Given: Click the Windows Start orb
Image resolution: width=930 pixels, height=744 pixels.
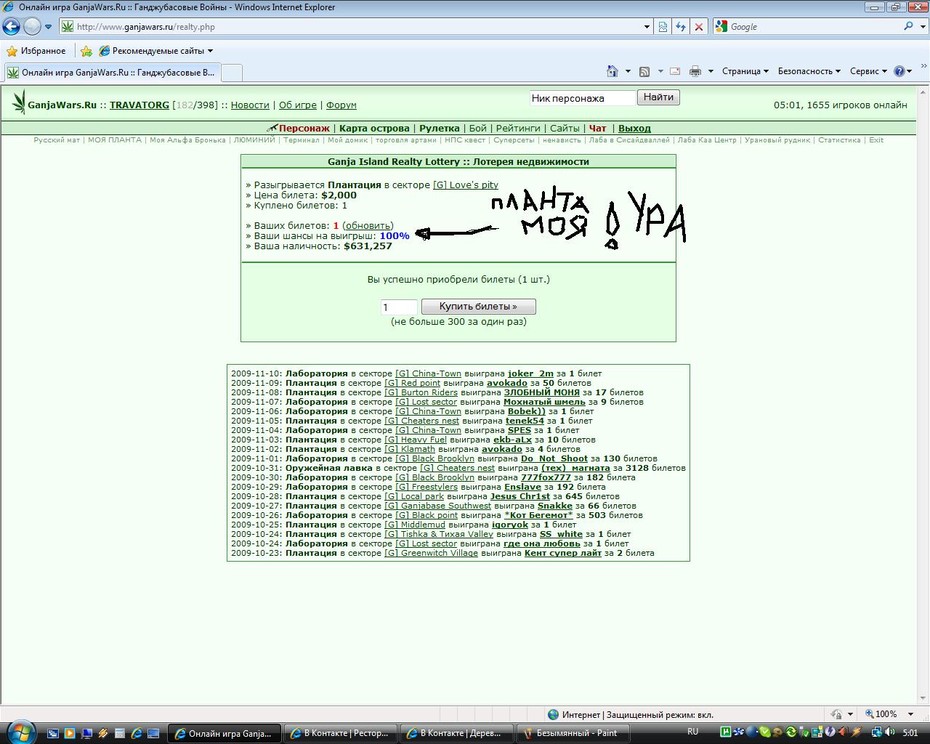Looking at the screenshot, I should [x=21, y=733].
